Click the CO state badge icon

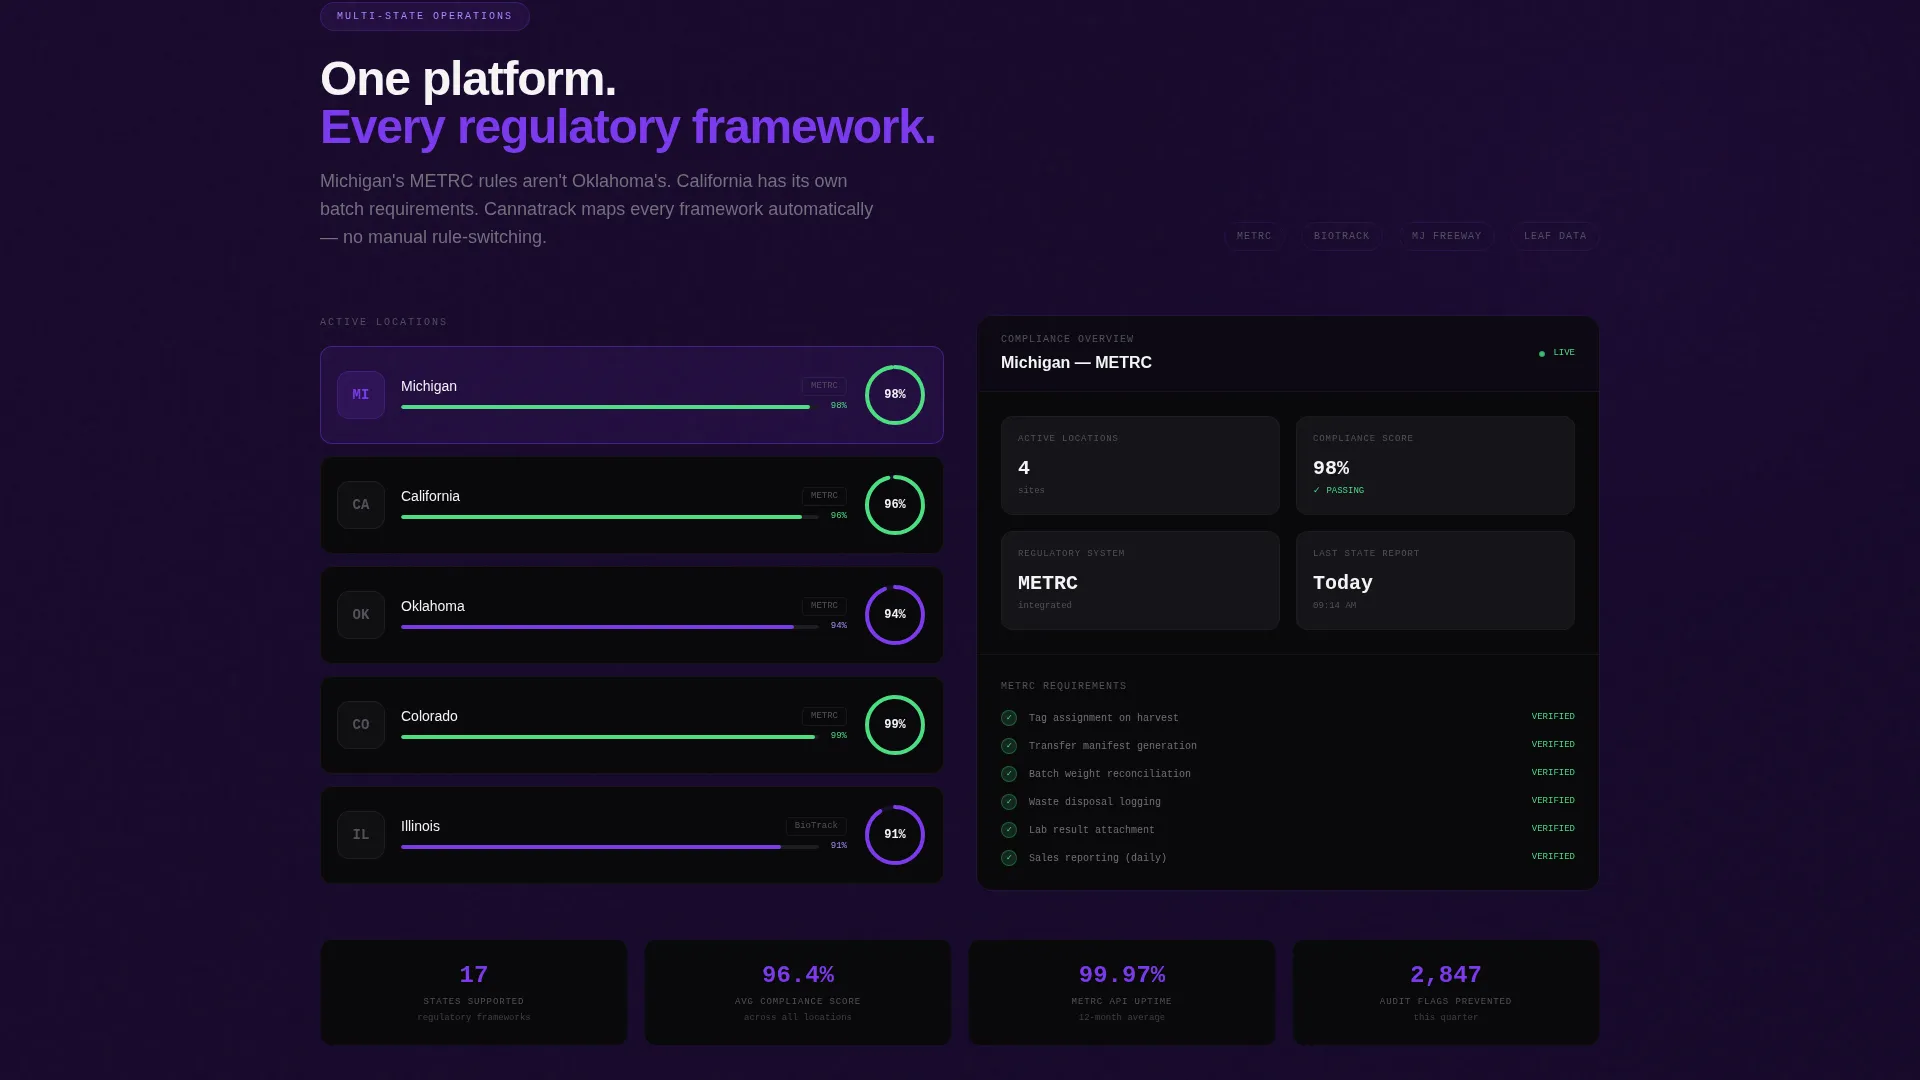click(361, 725)
